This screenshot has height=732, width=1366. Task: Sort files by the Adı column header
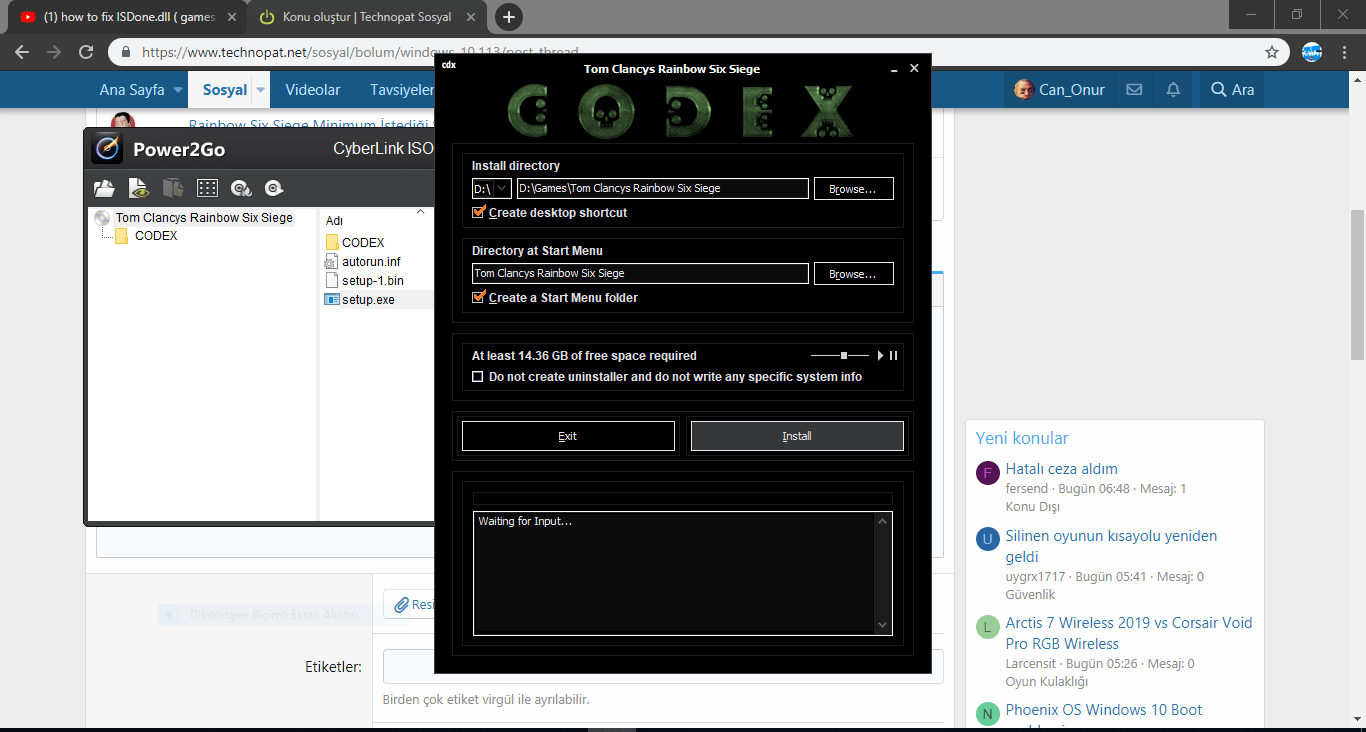coord(335,220)
